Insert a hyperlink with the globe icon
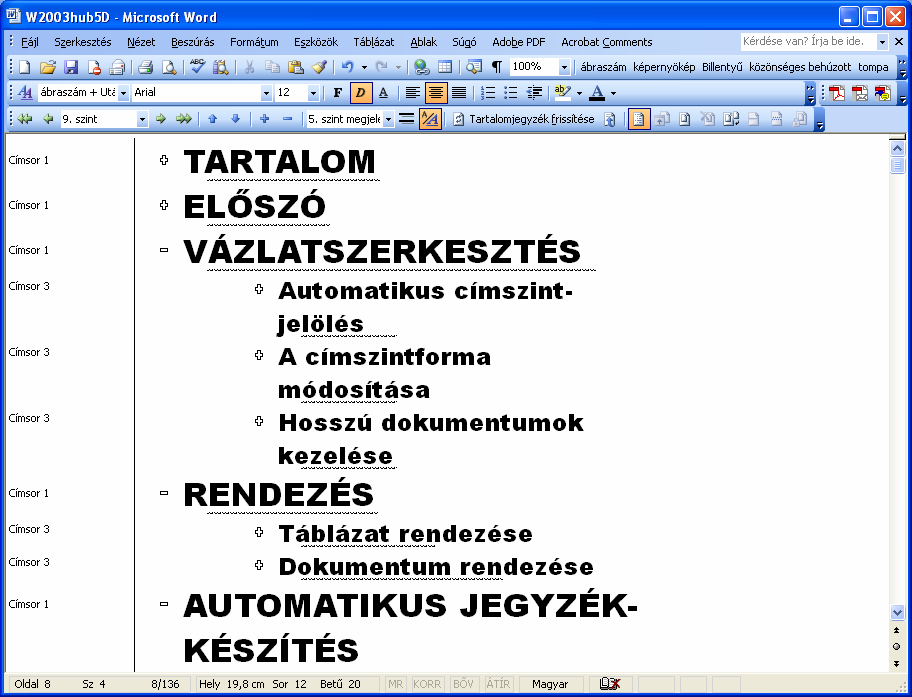912x697 pixels. [422, 67]
